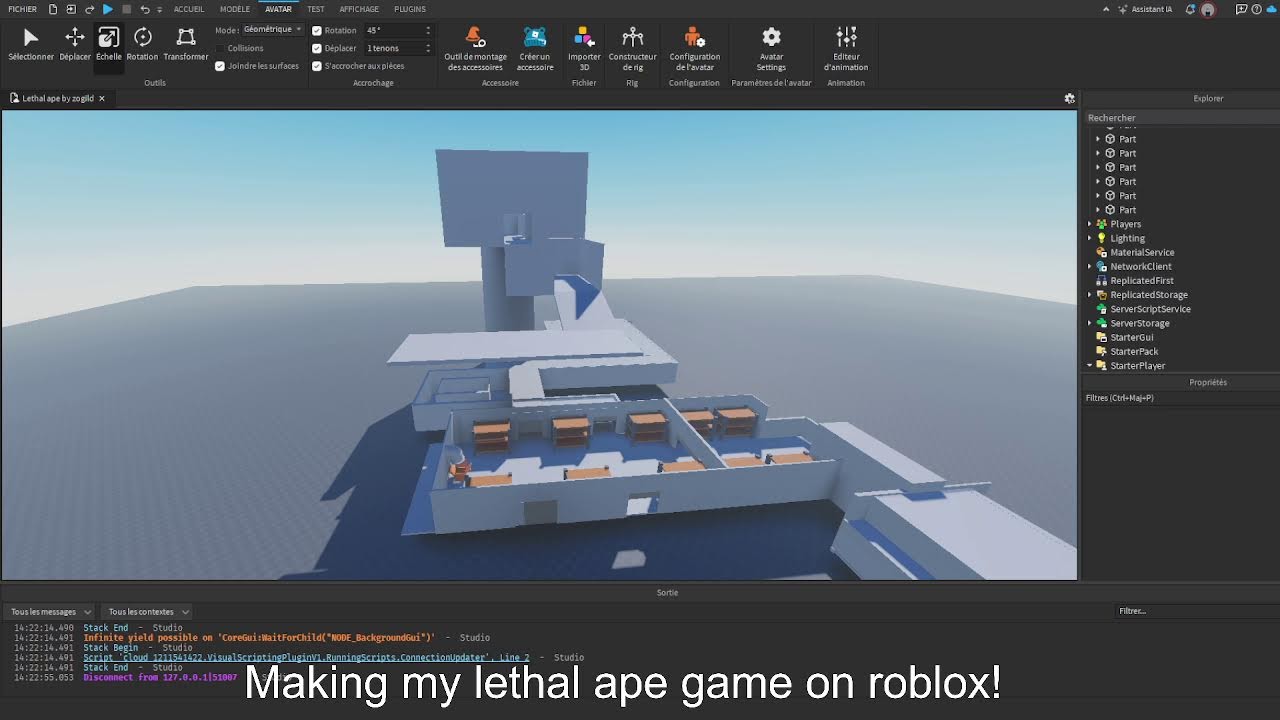
Task: Expand the NetworkClient node
Action: point(1090,266)
